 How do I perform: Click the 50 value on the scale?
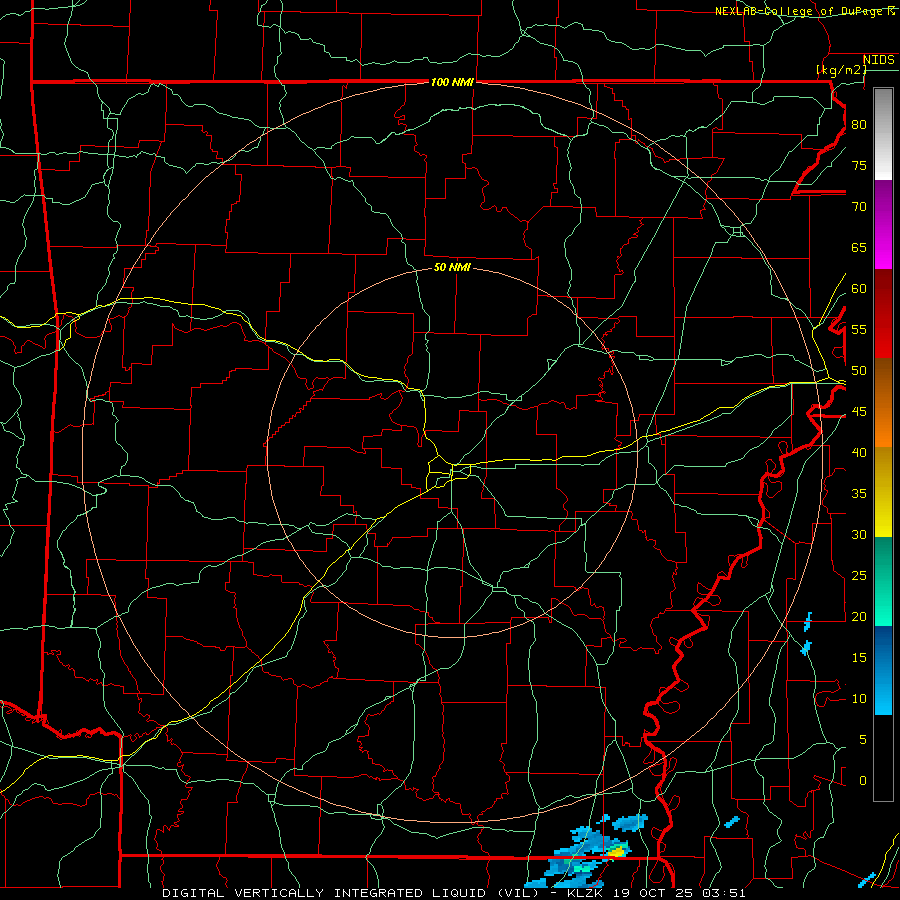click(x=859, y=371)
